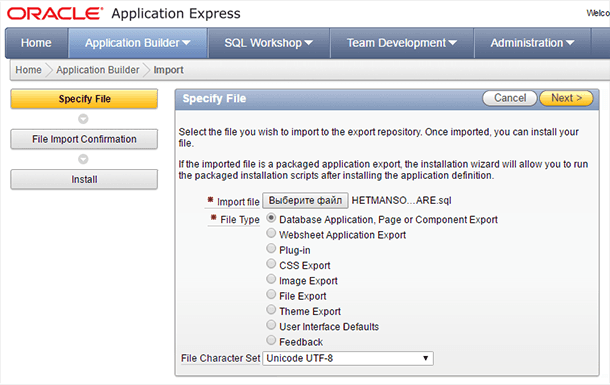The width and height of the screenshot is (610, 385).
Task: Select Database Application, Page or Component Export
Action: tap(271, 218)
